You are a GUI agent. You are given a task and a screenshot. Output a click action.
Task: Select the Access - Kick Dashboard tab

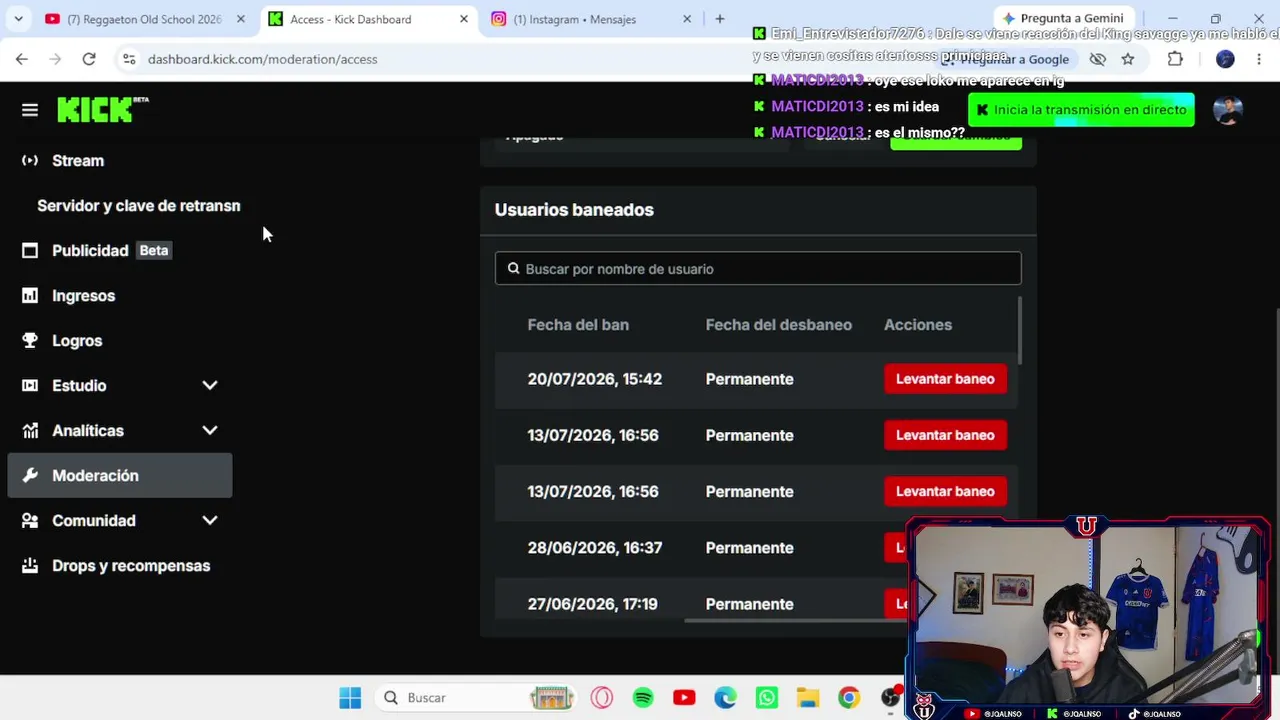click(369, 19)
